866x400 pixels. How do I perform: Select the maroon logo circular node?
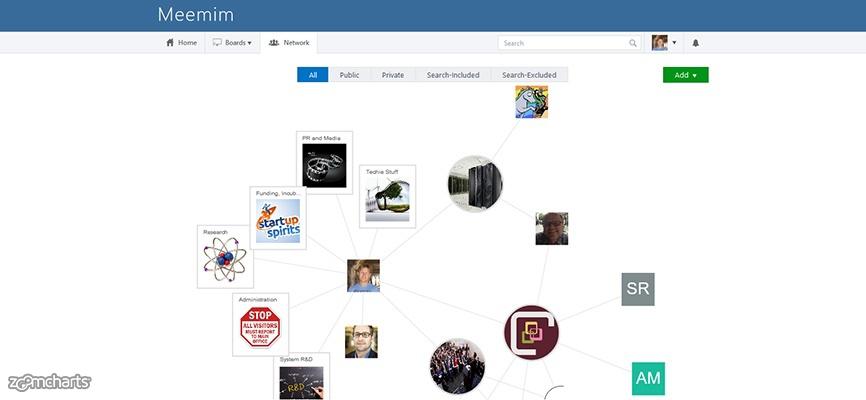click(x=531, y=333)
